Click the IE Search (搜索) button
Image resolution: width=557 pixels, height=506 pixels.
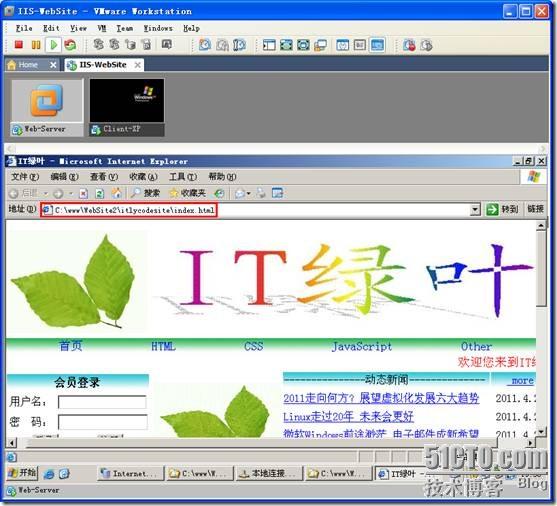(145, 193)
